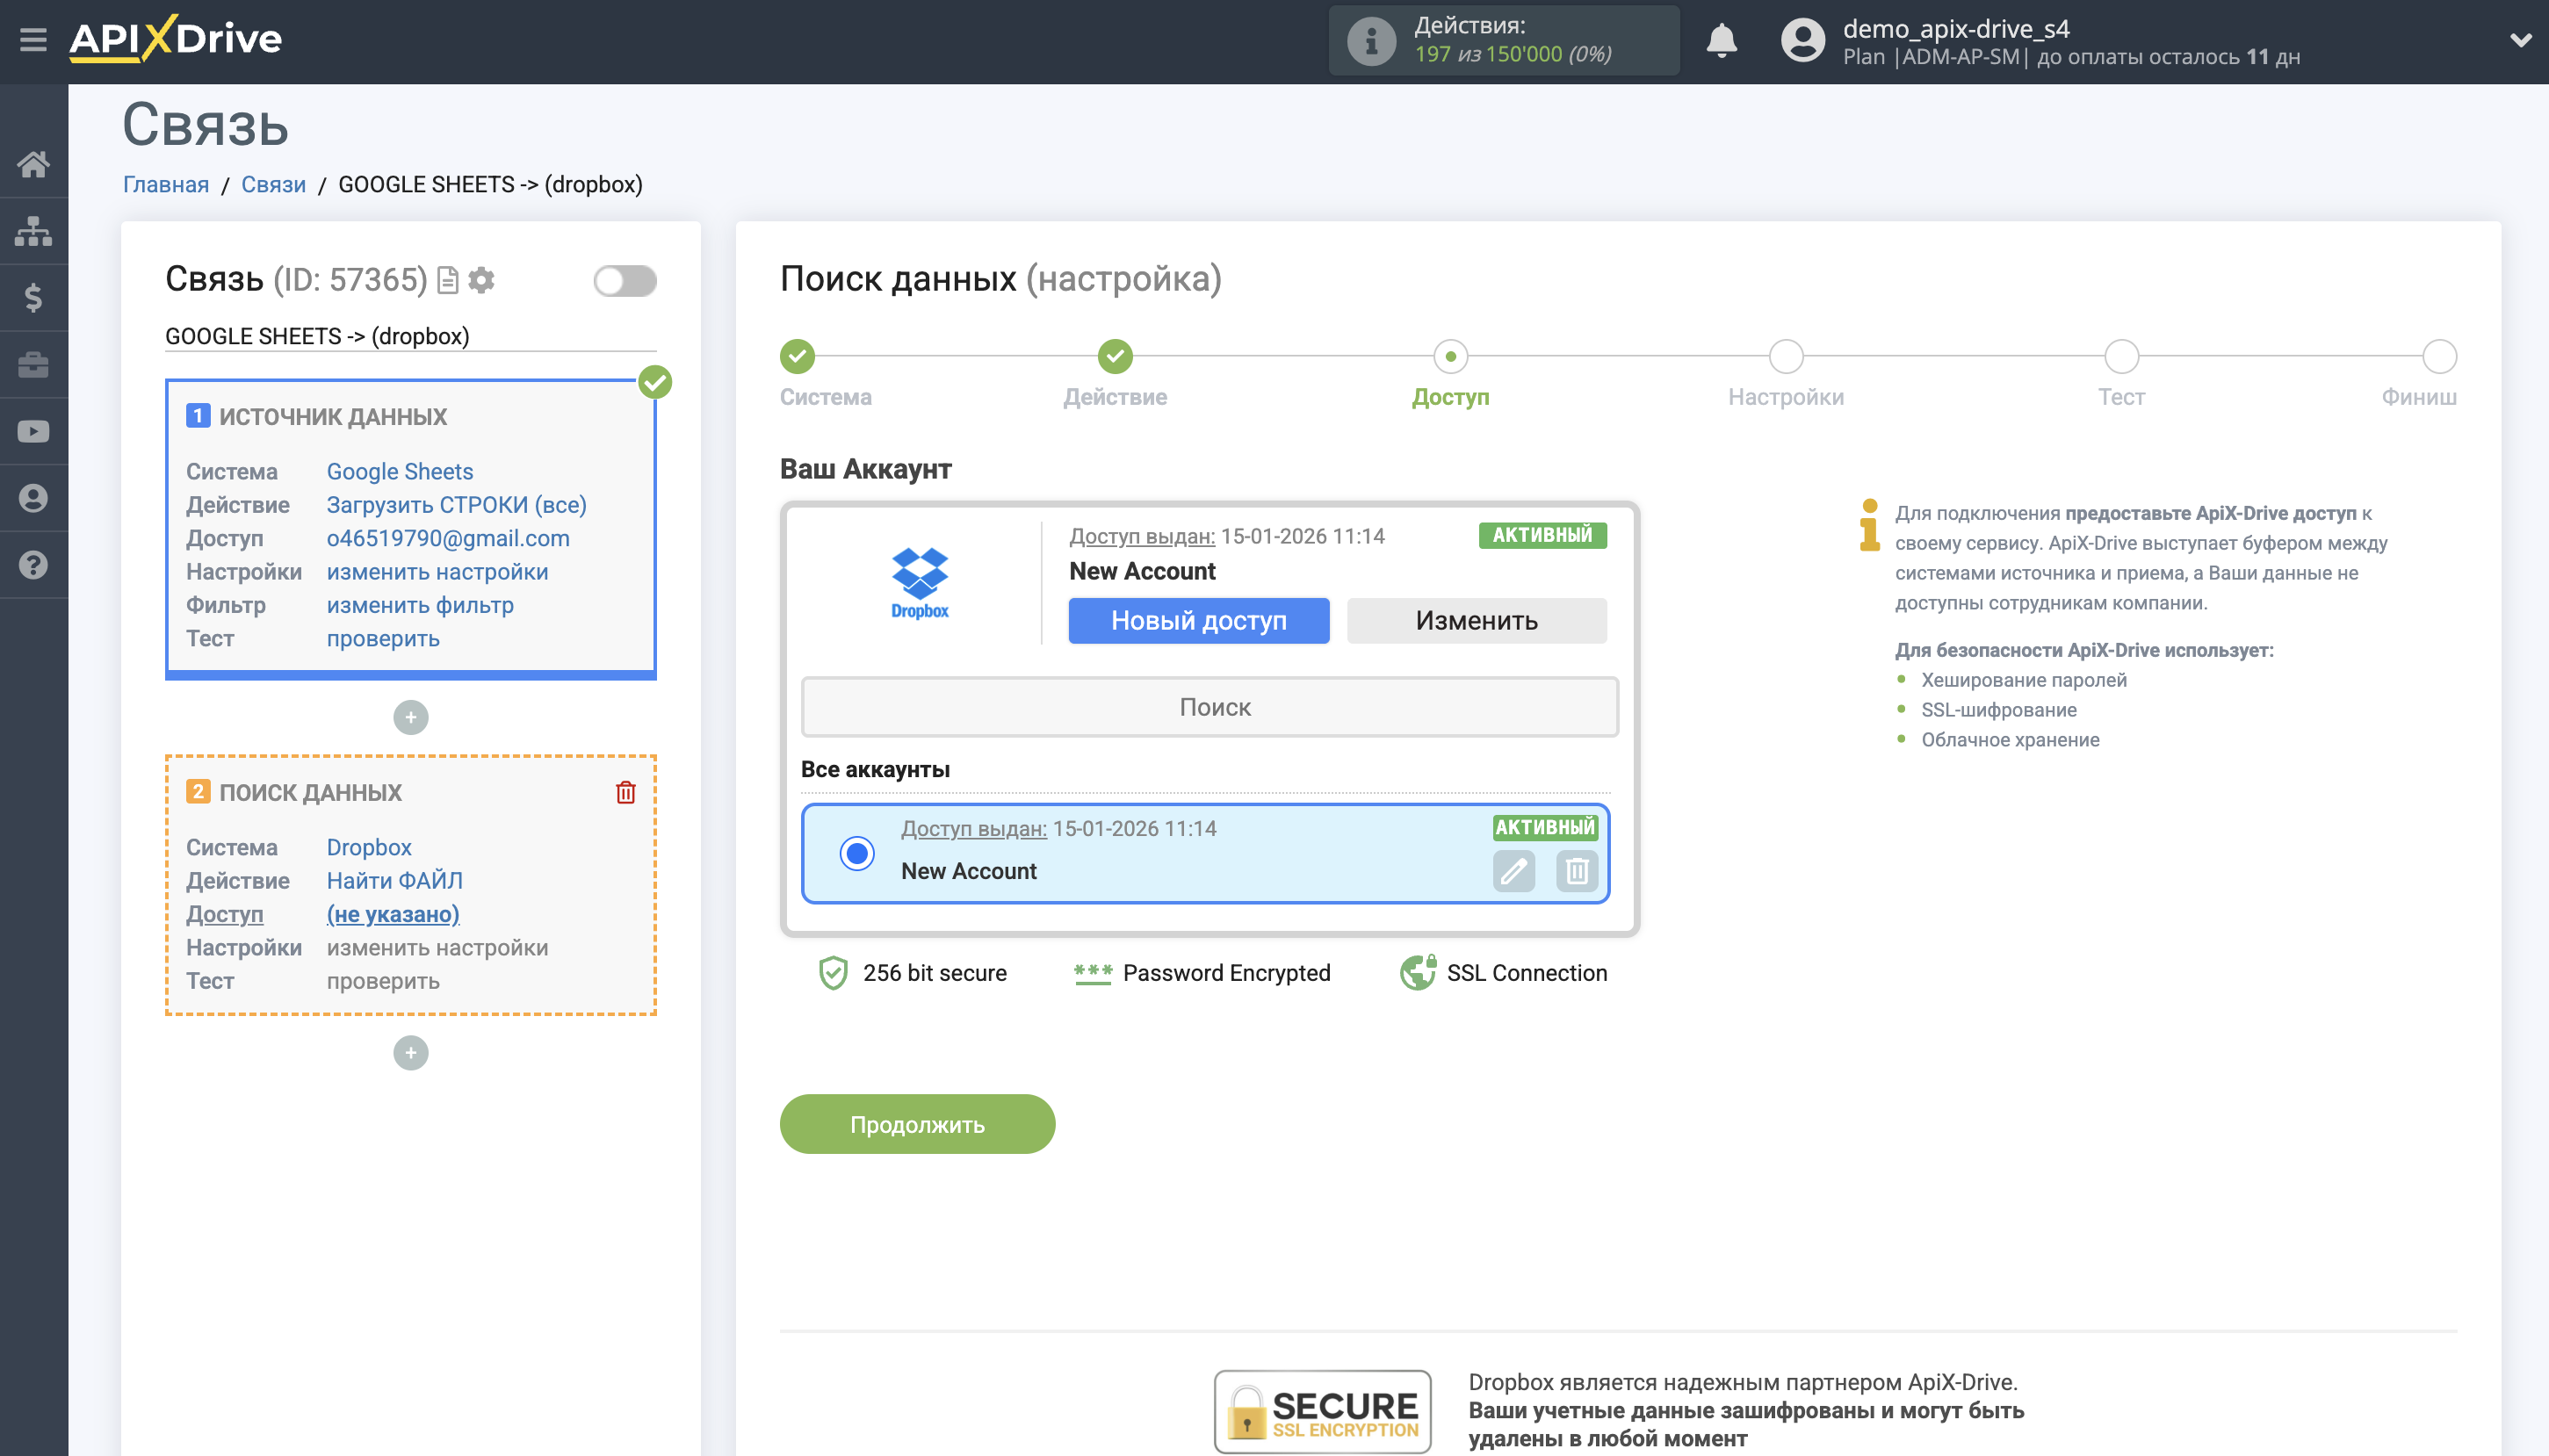Select the New Account radio button
Viewport: 2549px width, 1456px height.
tap(858, 854)
